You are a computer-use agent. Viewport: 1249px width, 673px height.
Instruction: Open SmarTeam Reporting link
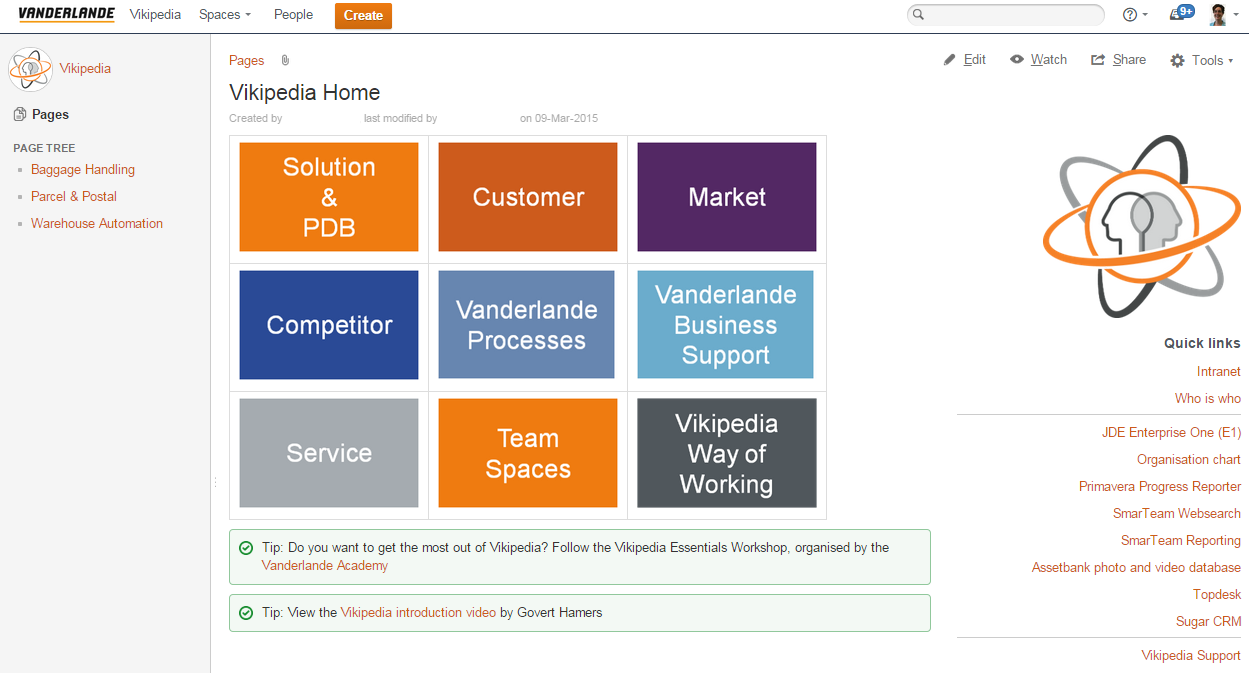point(1181,541)
